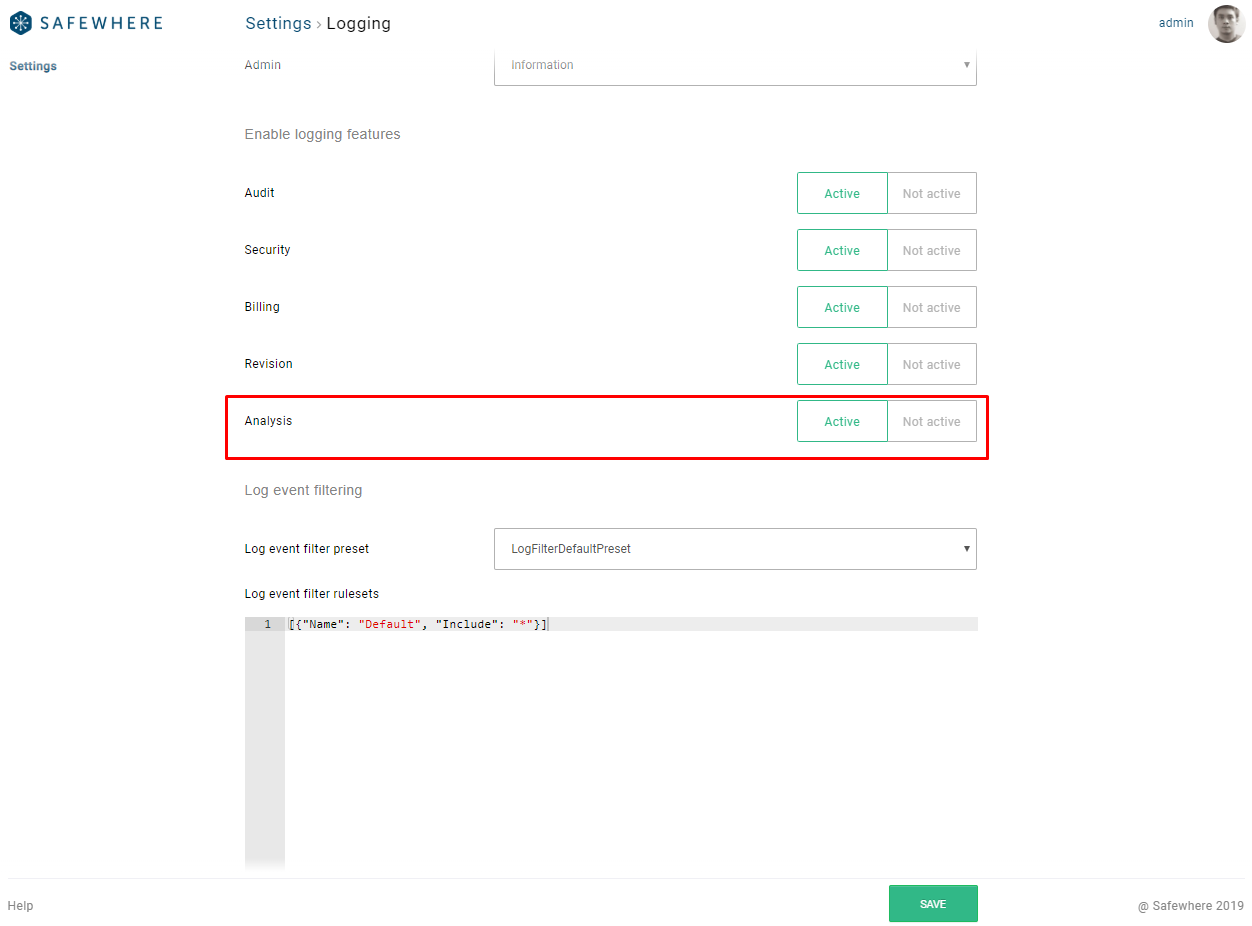Enable Analysis logging with Active button
This screenshot has width=1252, height=926.
pyautogui.click(x=841, y=420)
